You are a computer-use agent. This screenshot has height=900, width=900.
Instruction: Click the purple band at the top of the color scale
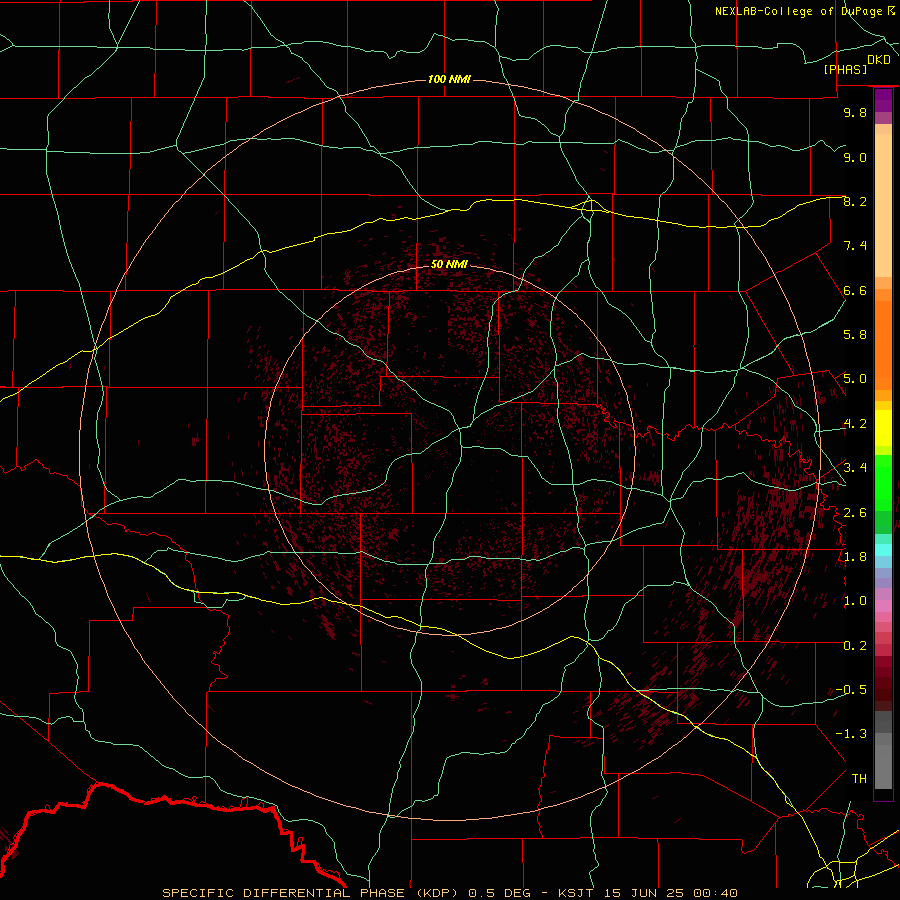pyautogui.click(x=883, y=100)
